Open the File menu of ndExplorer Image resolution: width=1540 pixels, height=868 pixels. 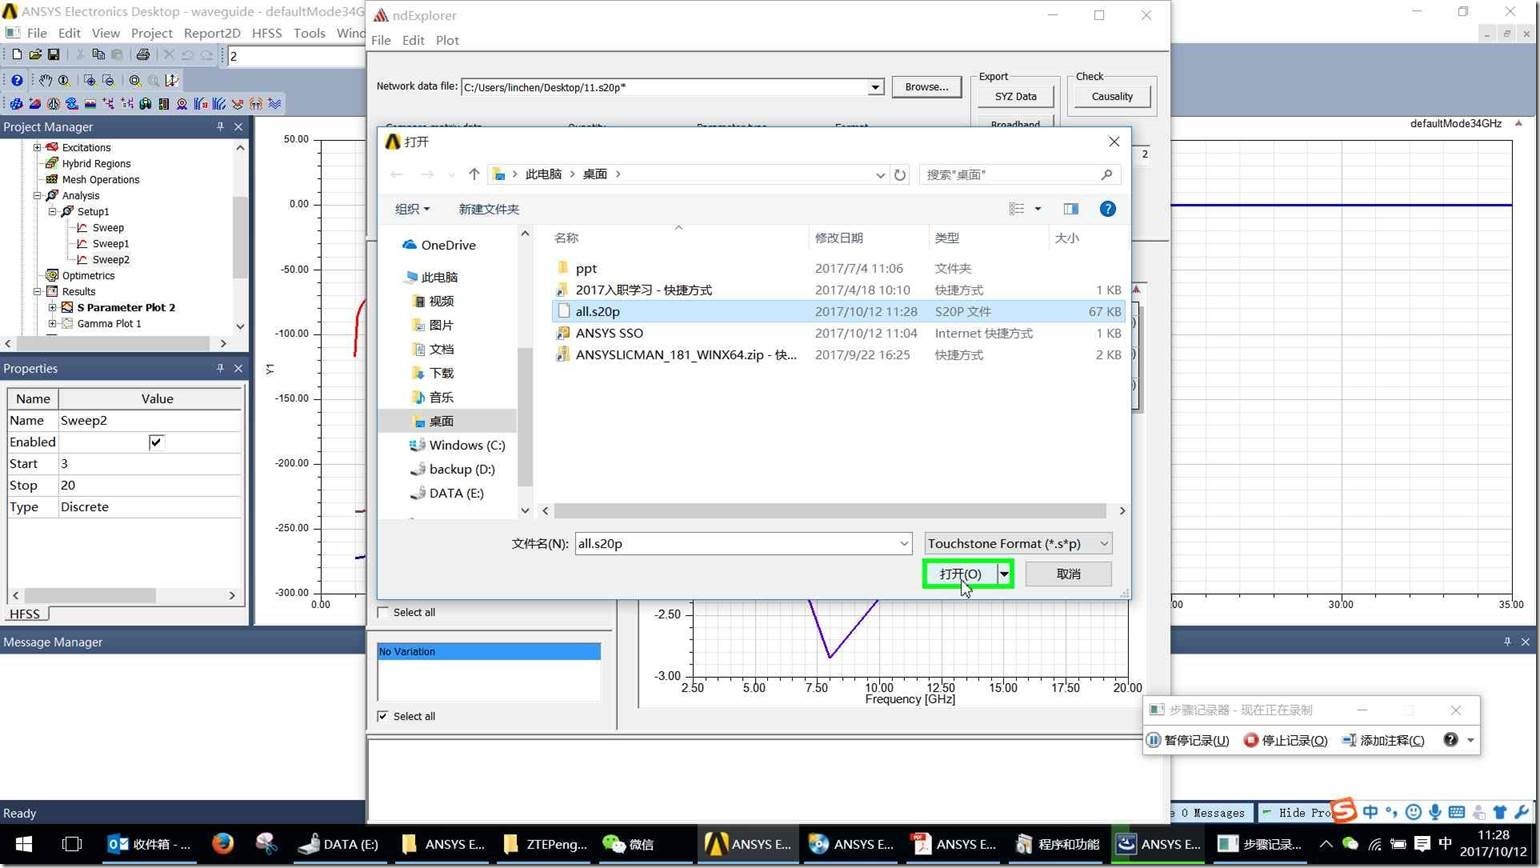click(381, 40)
